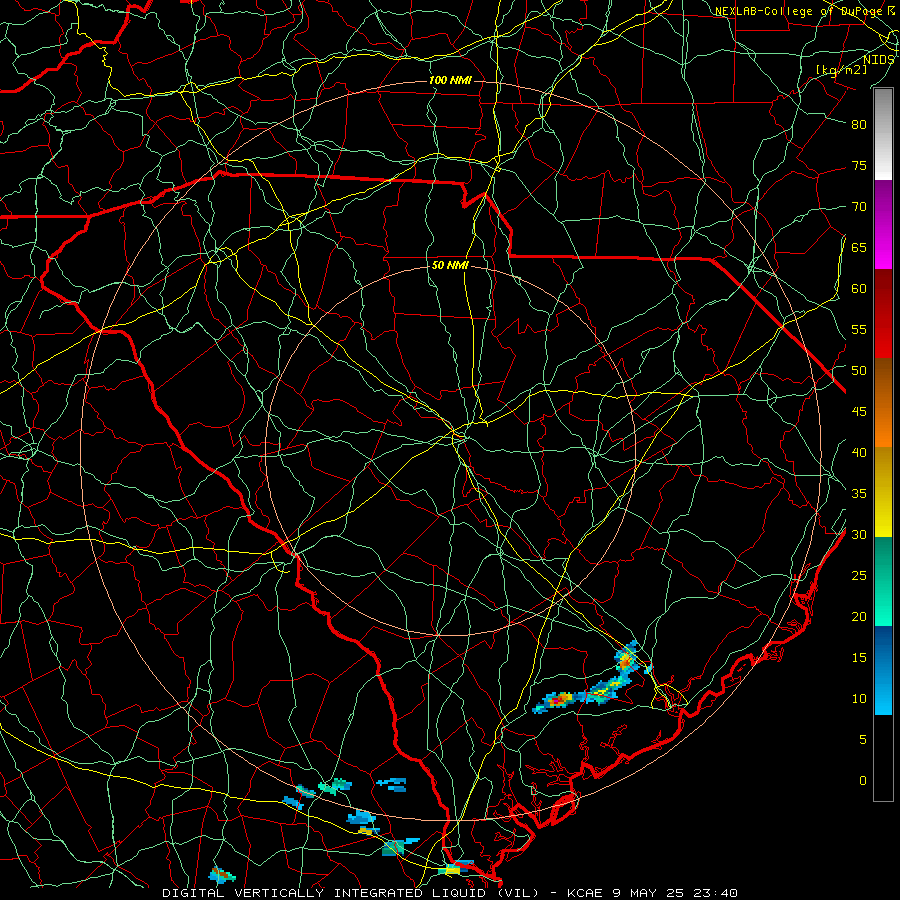Click the kg/m2 units label
This screenshot has width=900, height=900.
pos(841,70)
